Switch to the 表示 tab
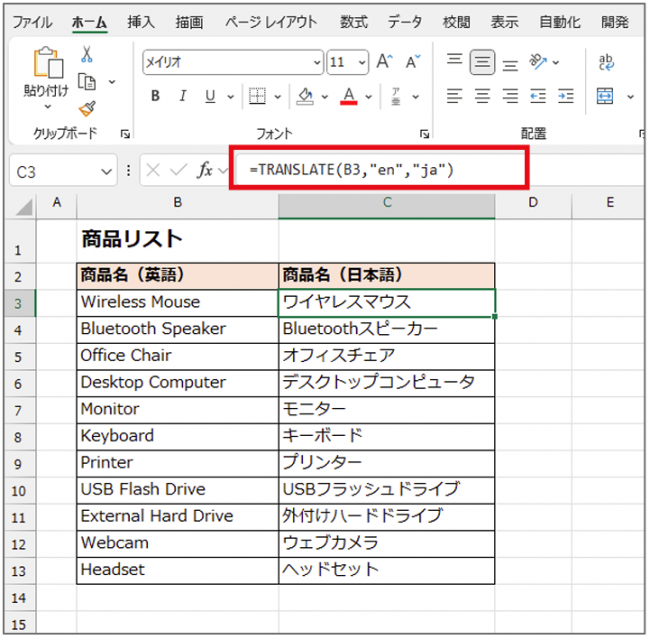This screenshot has width=650, height=640. 504,22
